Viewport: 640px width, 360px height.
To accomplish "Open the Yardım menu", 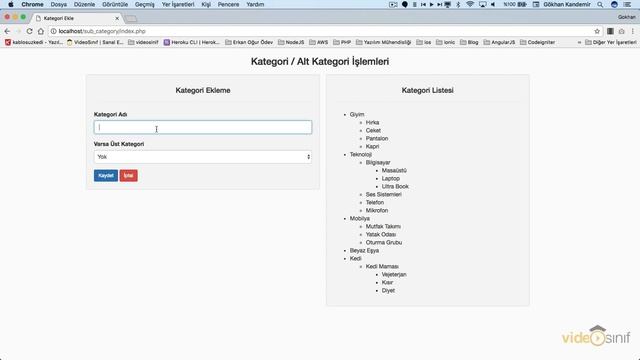I will point(255,4).
